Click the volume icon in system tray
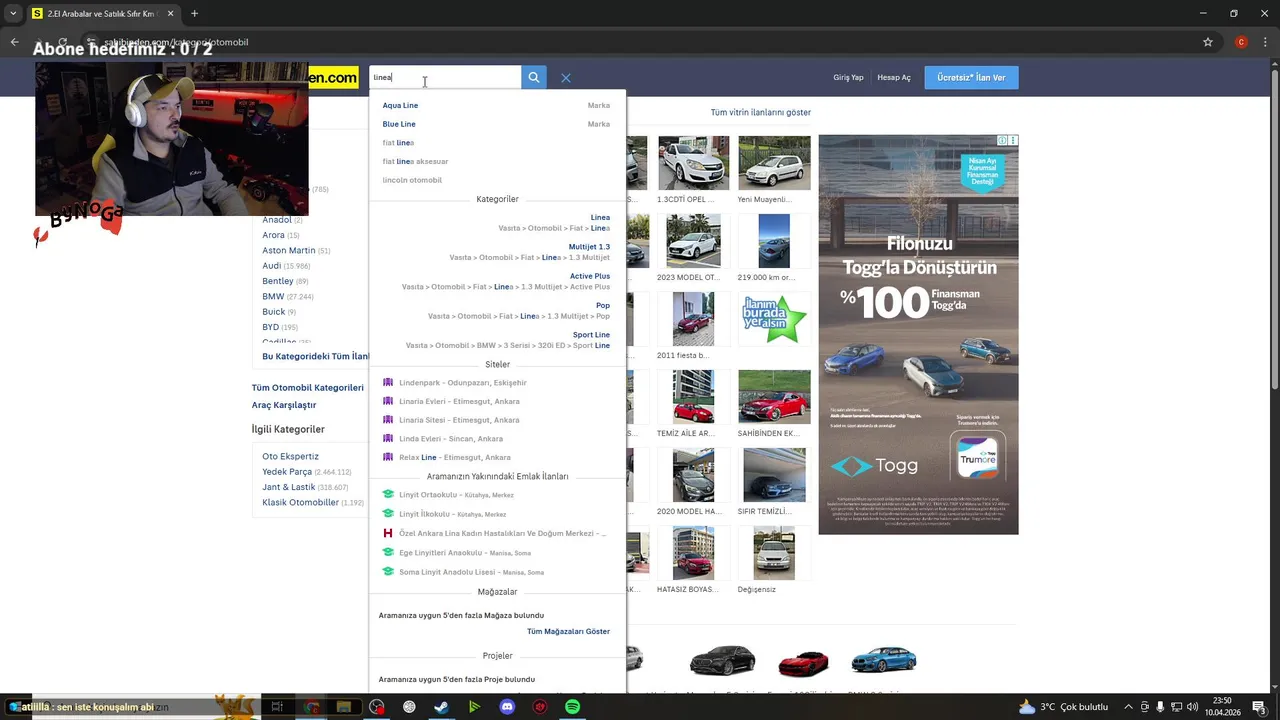 point(1192,707)
